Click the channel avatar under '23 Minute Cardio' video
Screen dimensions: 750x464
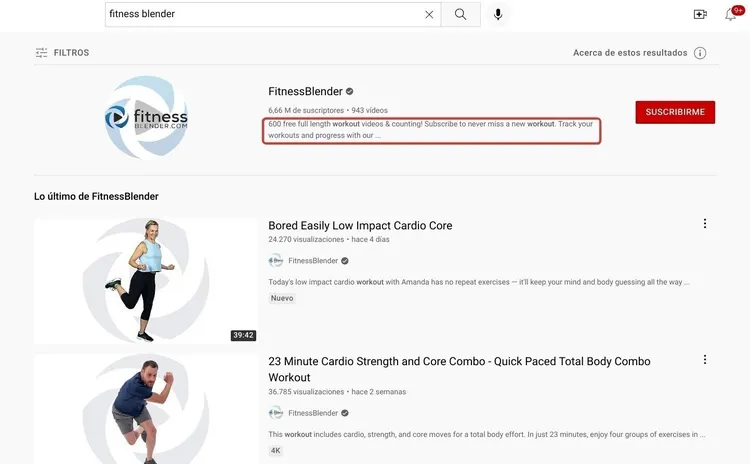(276, 413)
